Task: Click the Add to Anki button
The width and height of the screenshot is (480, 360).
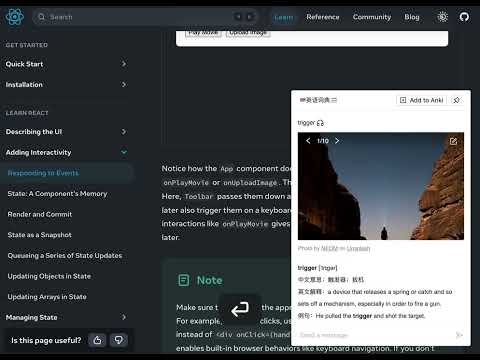Action: click(x=422, y=100)
